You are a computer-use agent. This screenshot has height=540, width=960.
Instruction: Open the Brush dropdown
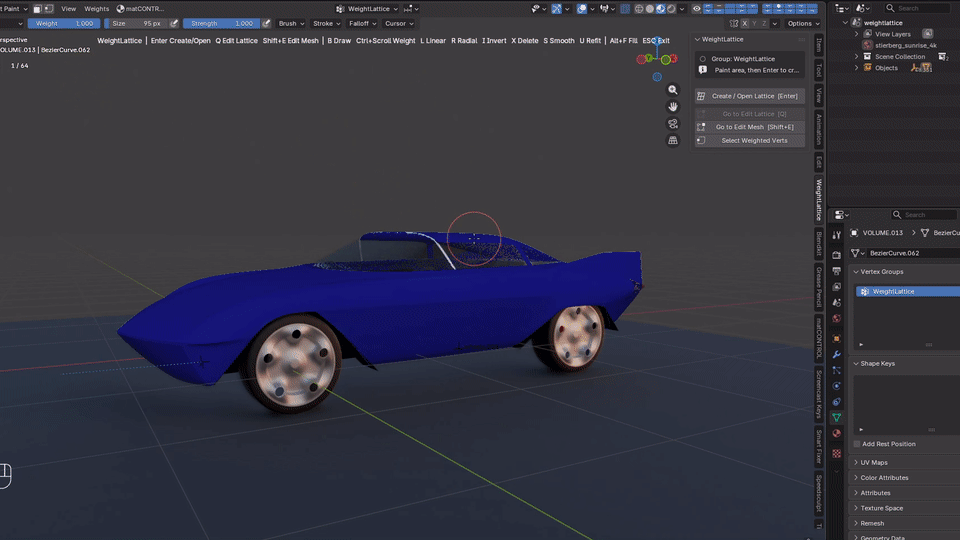click(x=291, y=23)
